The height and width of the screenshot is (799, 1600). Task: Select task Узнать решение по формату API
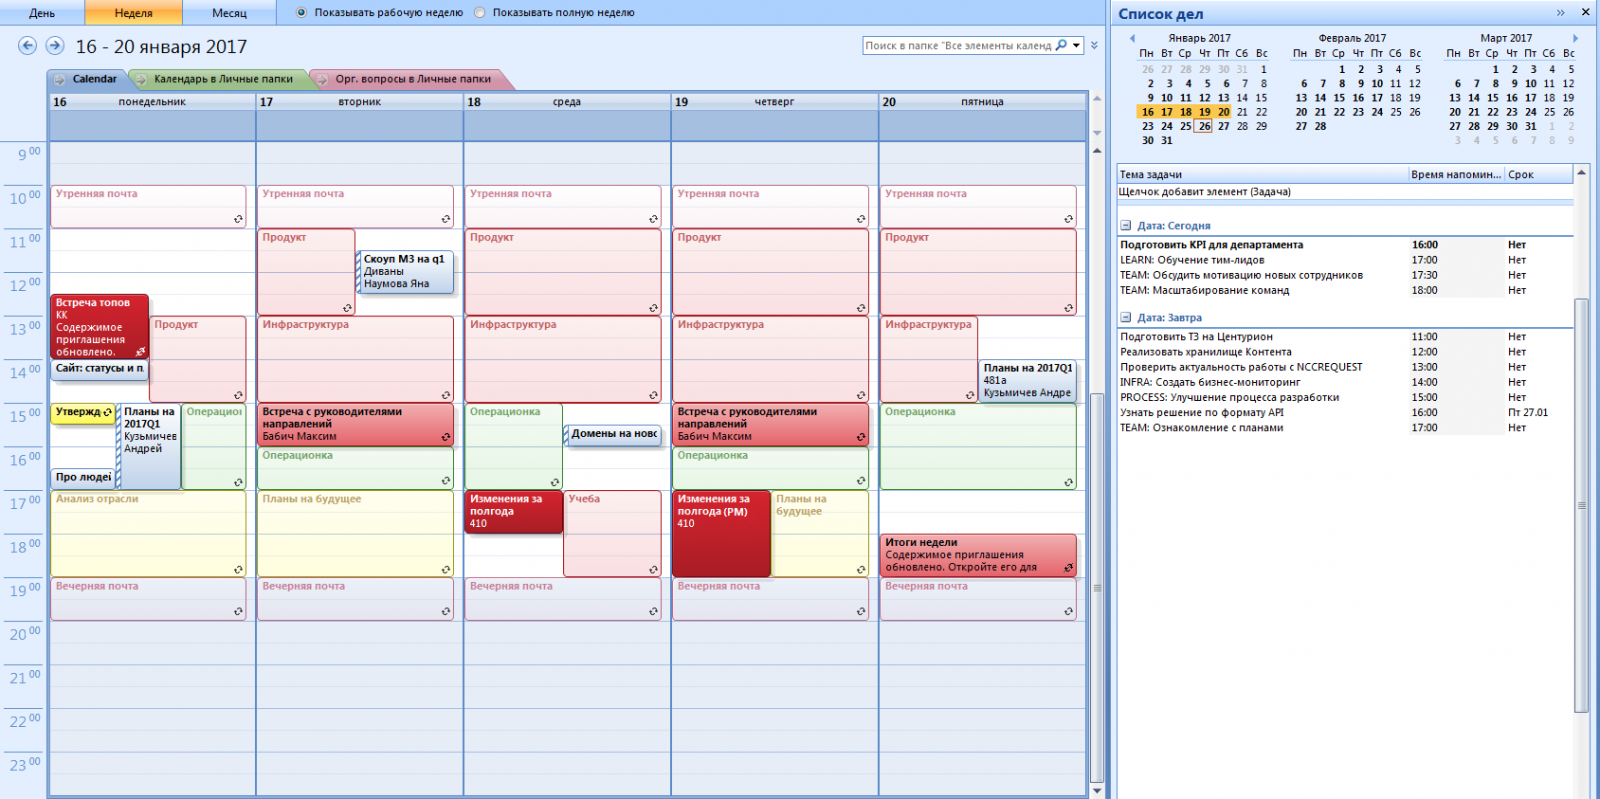(1344, 412)
